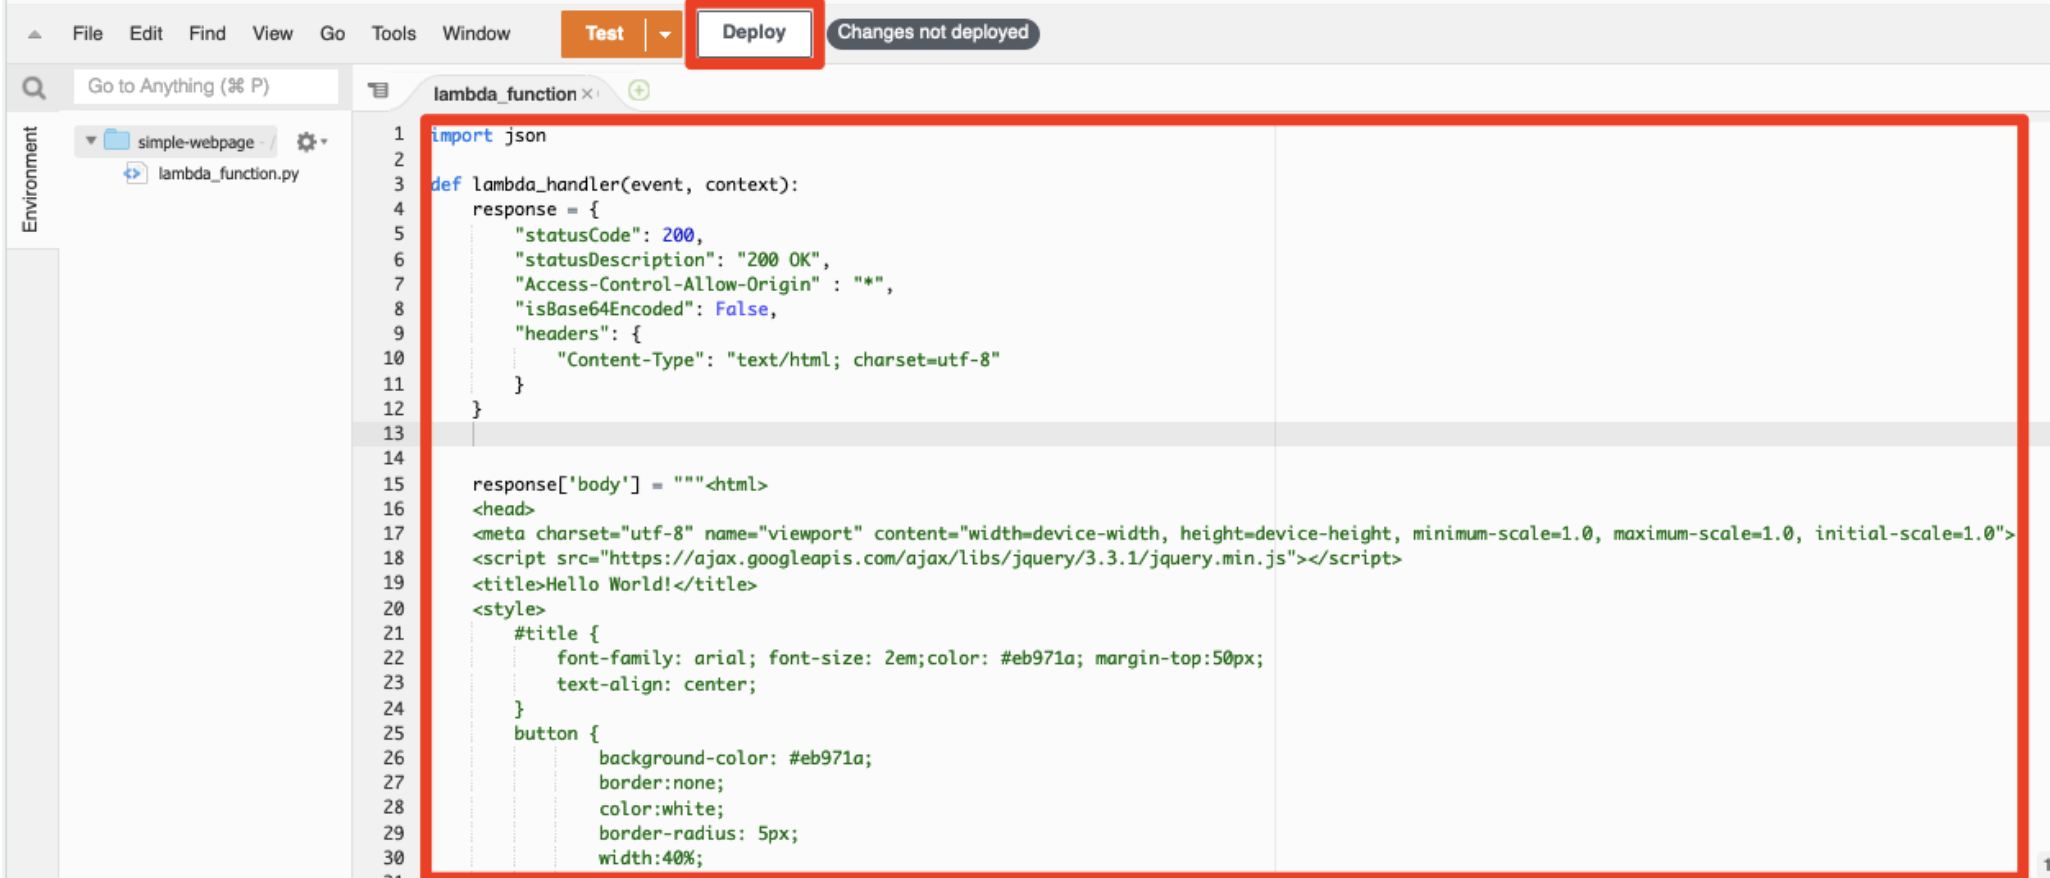Open the Edit menu

pyautogui.click(x=146, y=33)
